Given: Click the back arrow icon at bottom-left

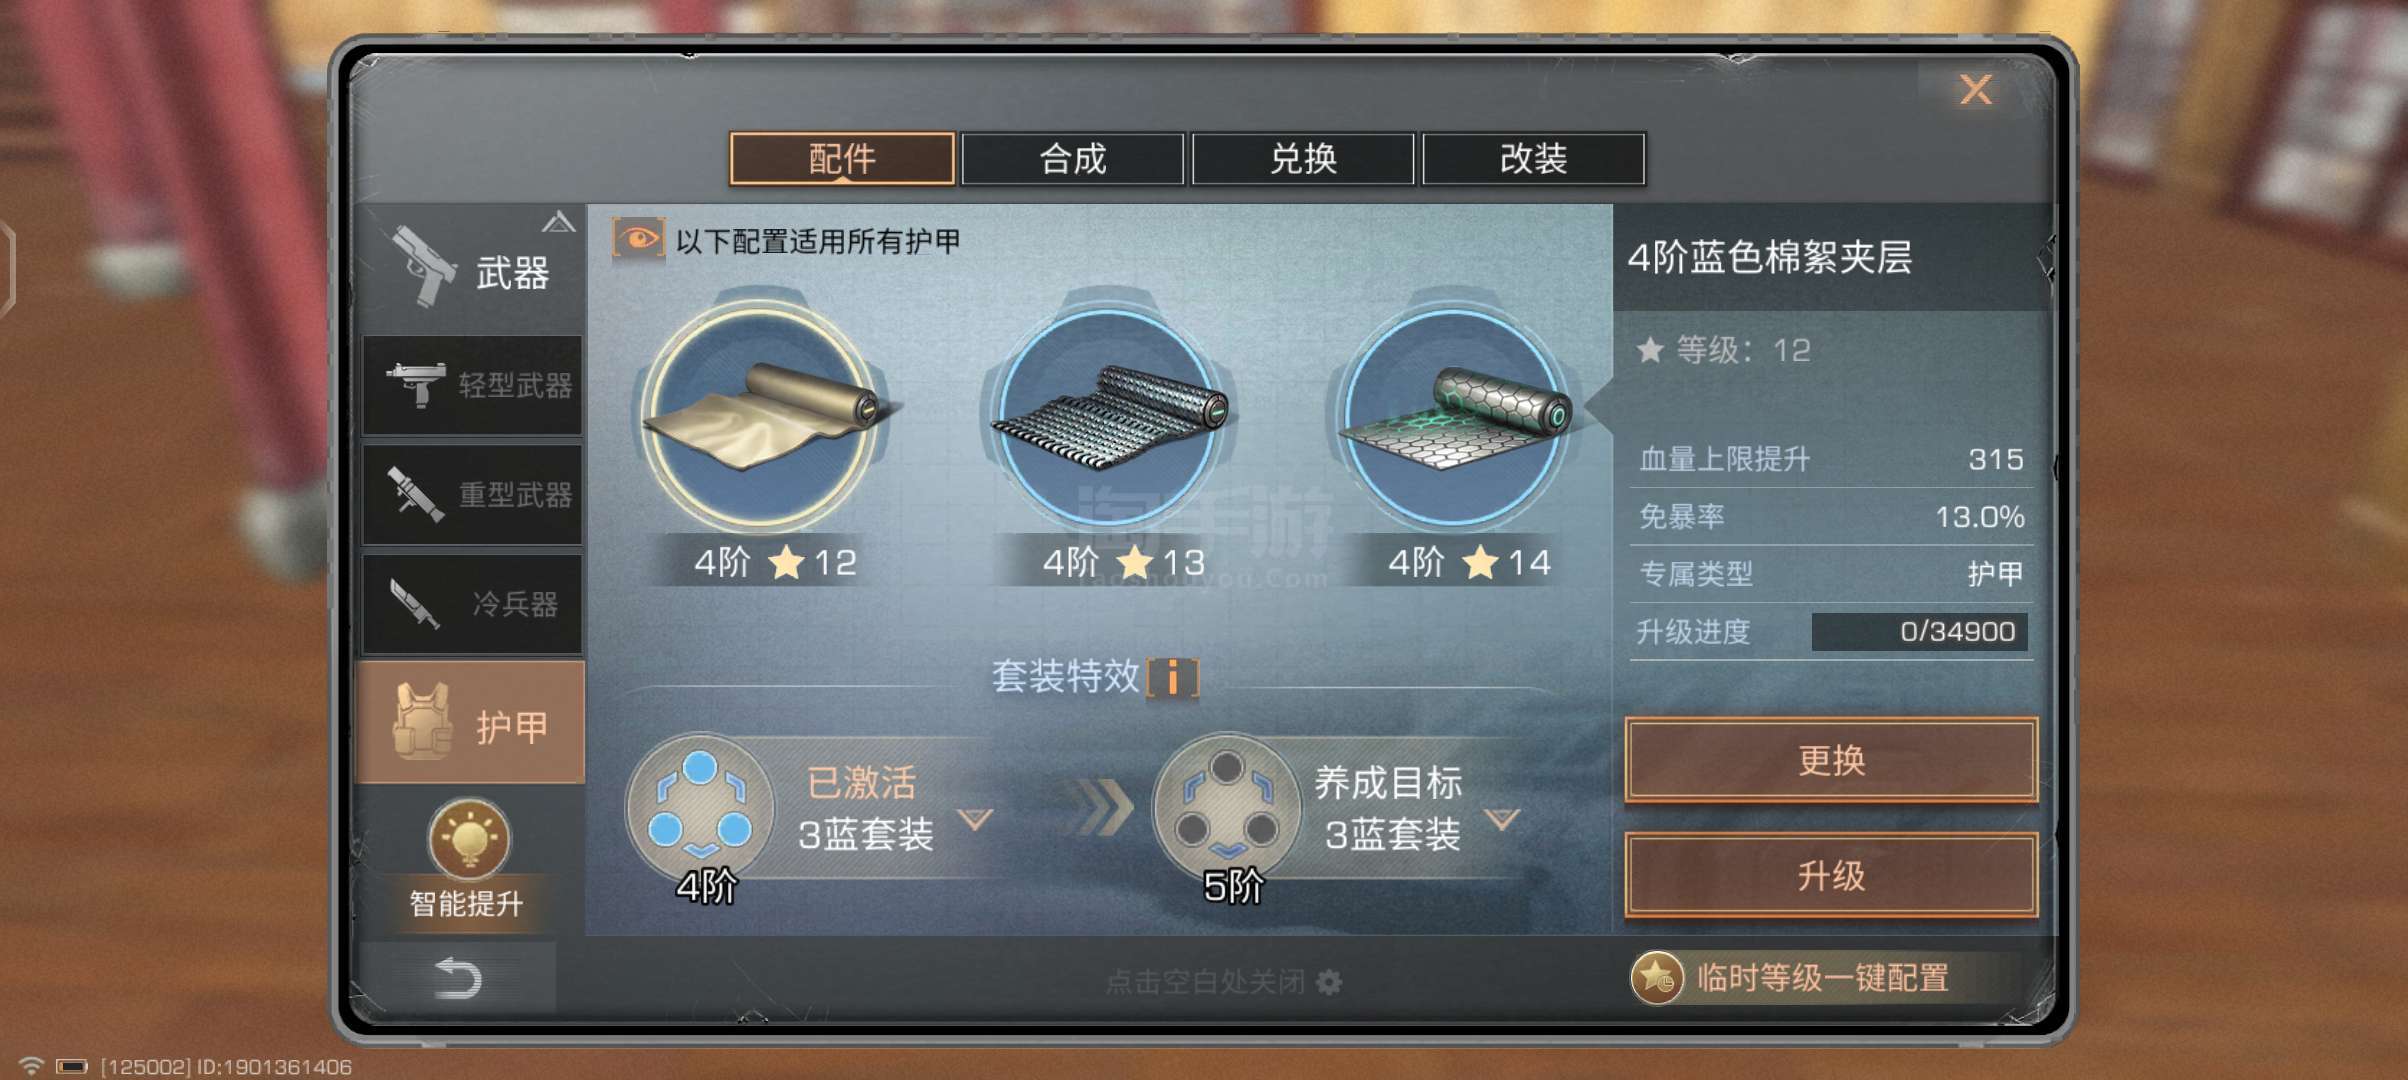Looking at the screenshot, I should click(459, 977).
